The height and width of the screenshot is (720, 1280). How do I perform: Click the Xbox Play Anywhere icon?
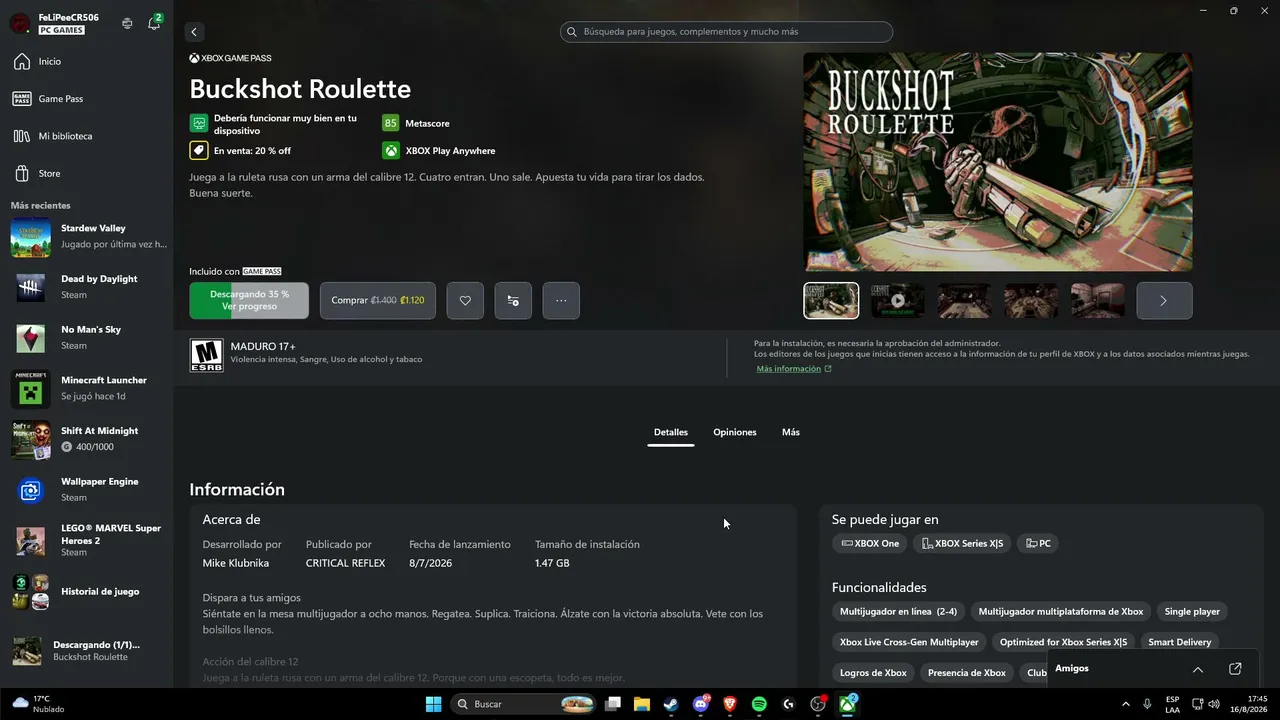point(390,151)
